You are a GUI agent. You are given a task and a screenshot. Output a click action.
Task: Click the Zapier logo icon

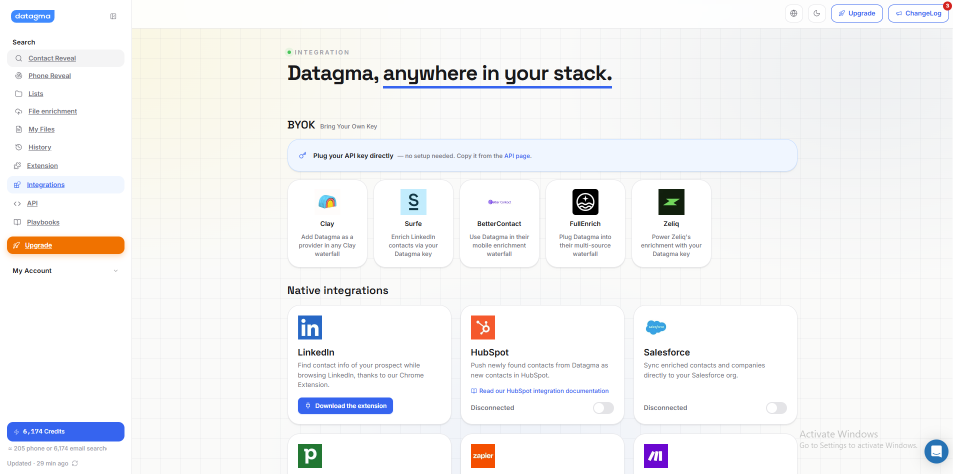[x=483, y=456]
